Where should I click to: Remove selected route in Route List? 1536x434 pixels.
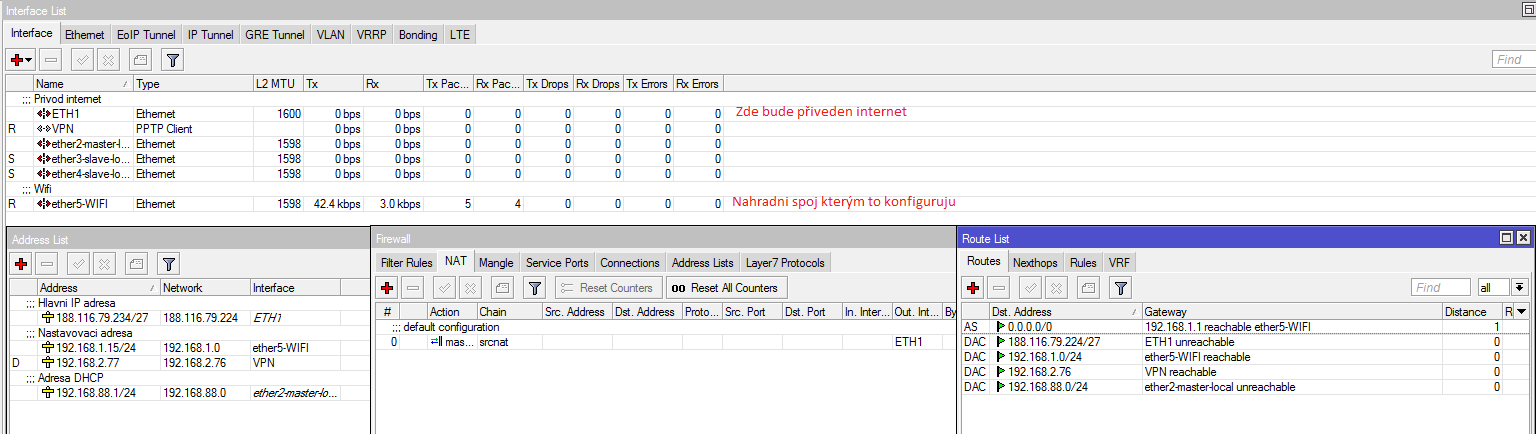997,288
